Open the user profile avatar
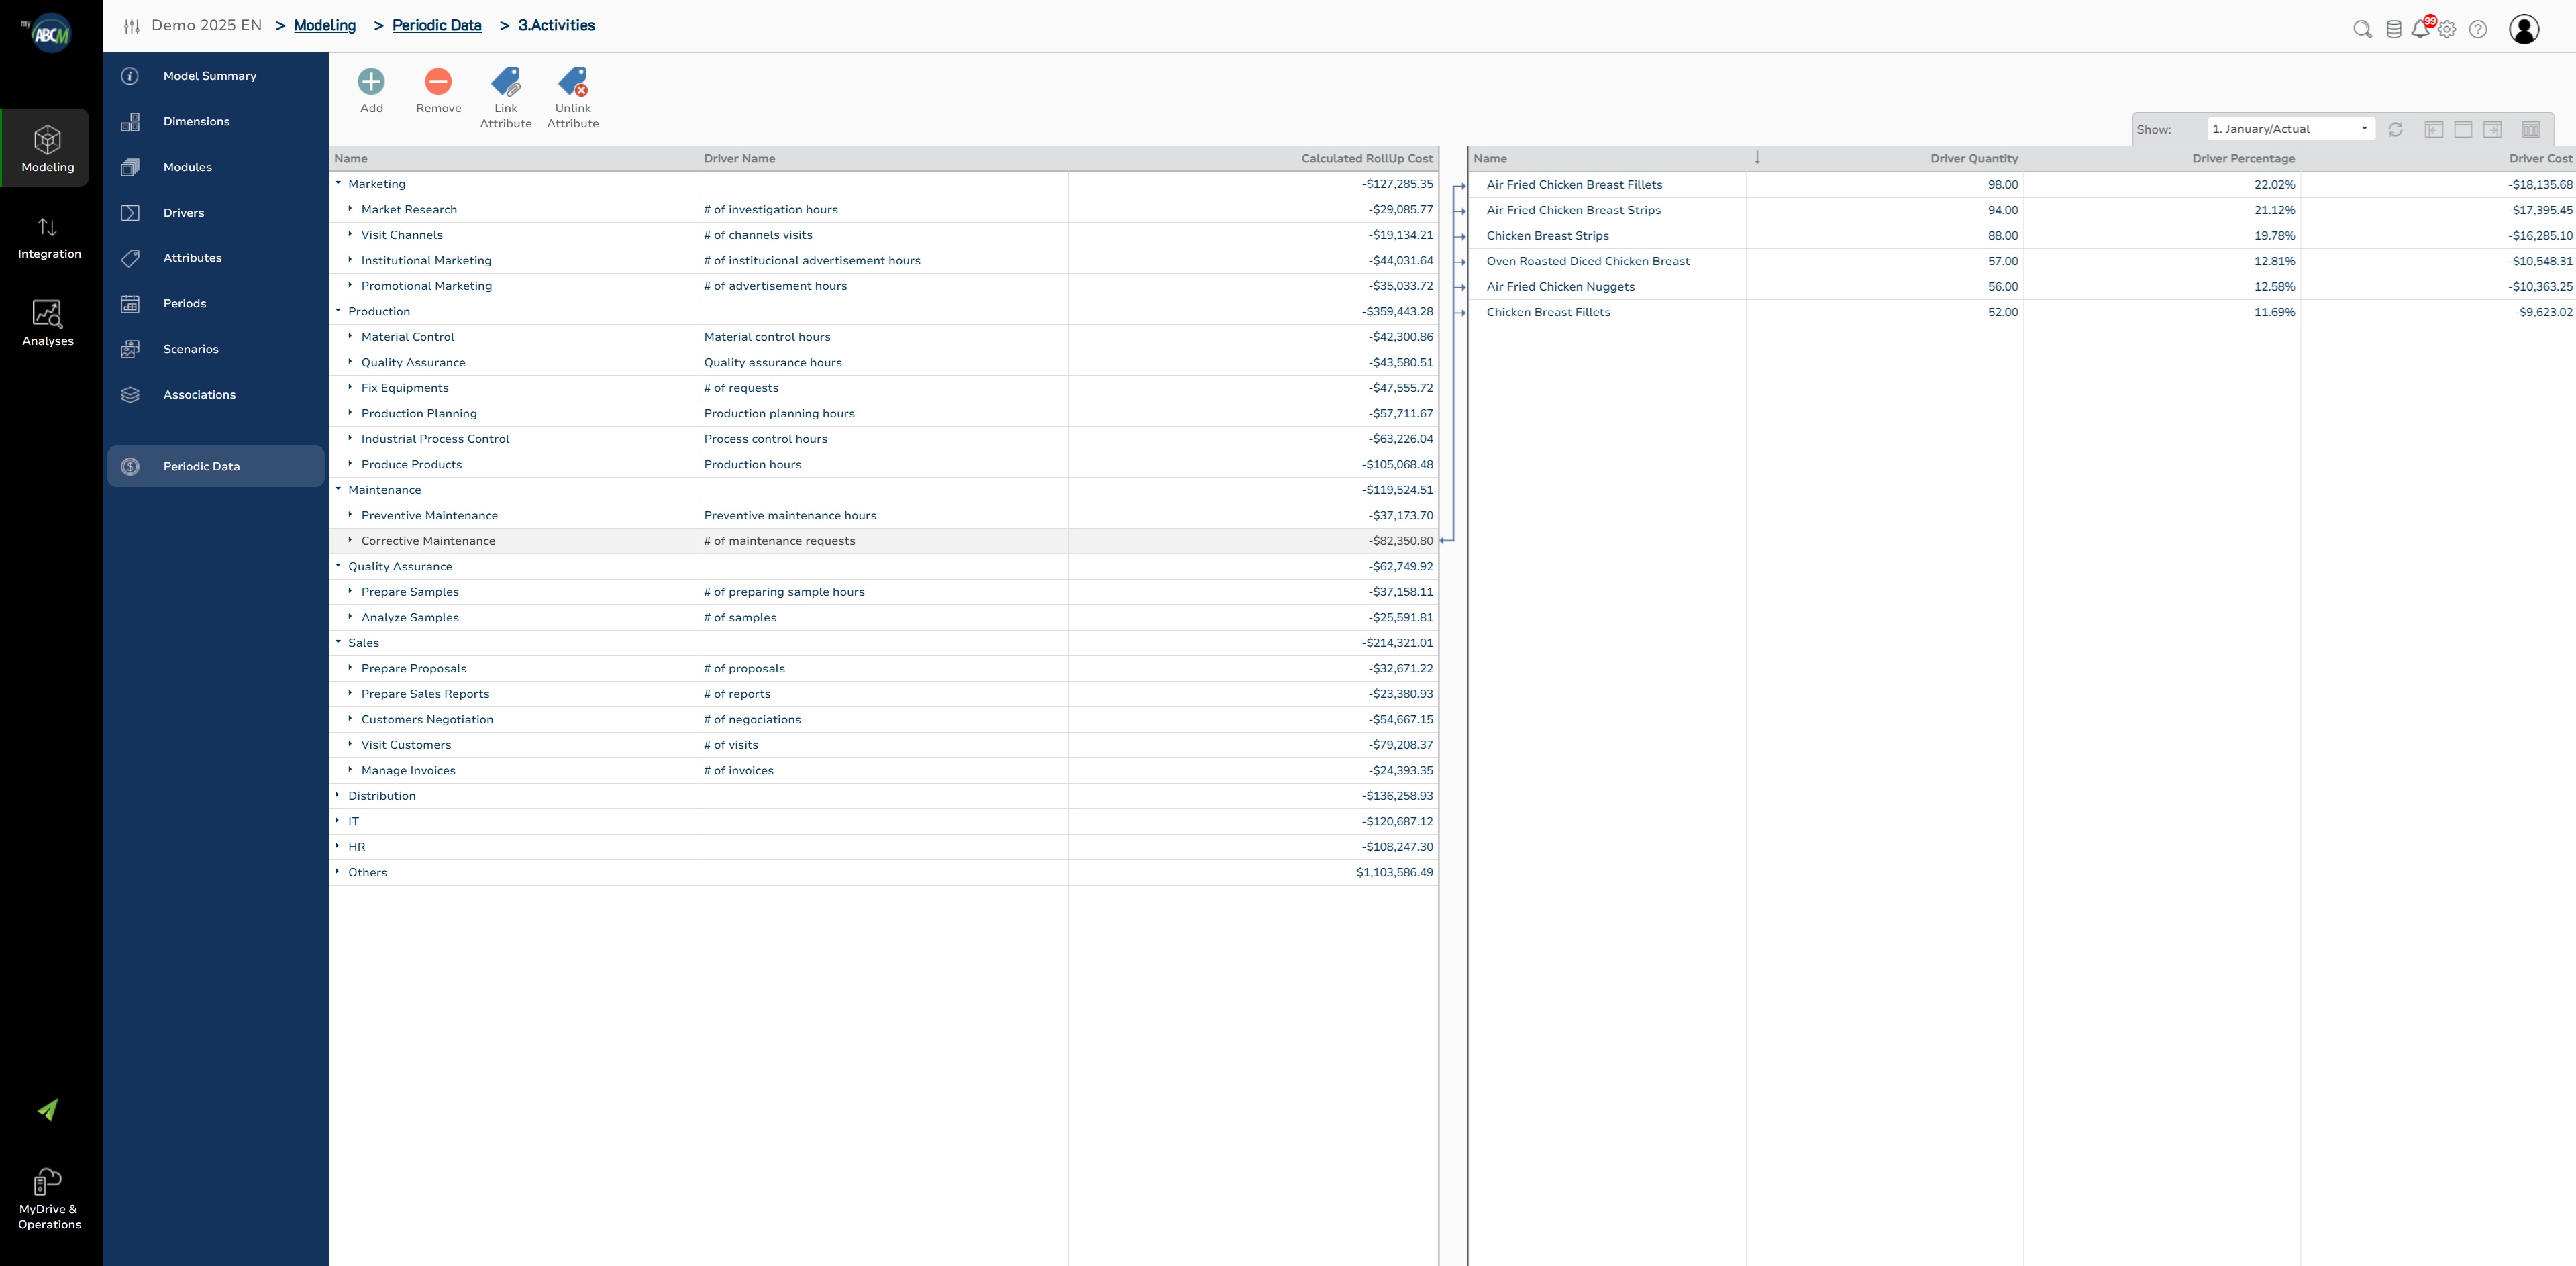This screenshot has height=1266, width=2576. coord(2524,29)
